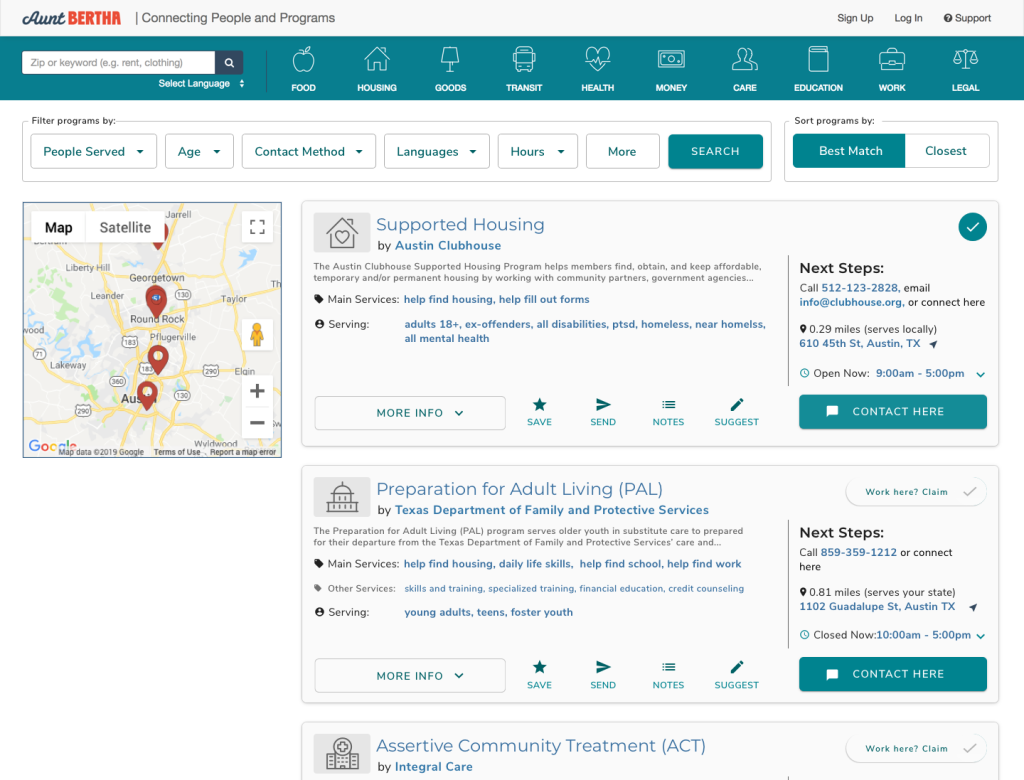Expand More Info for Preparation for Adult Living

pos(410,675)
